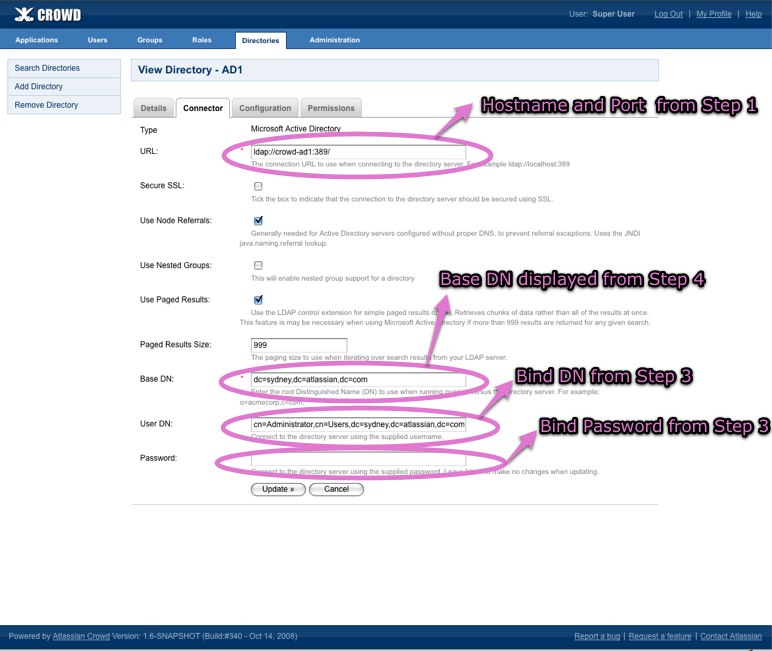This screenshot has height=651, width=772.
Task: Focus the Base DN input field
Action: 358,381
